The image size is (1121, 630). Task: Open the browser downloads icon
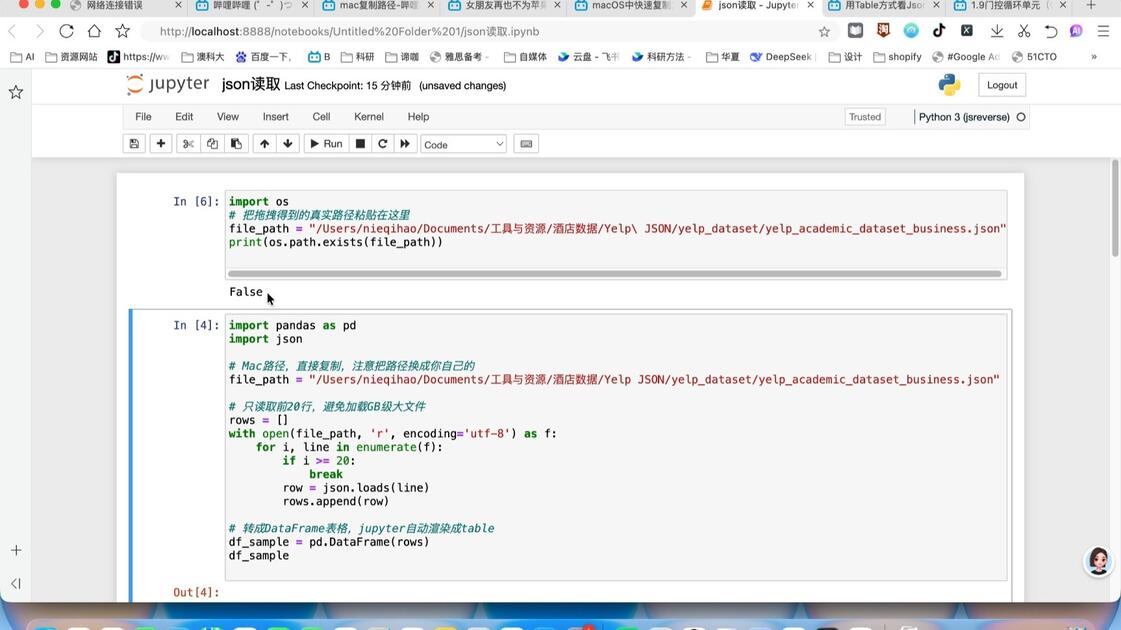click(997, 31)
